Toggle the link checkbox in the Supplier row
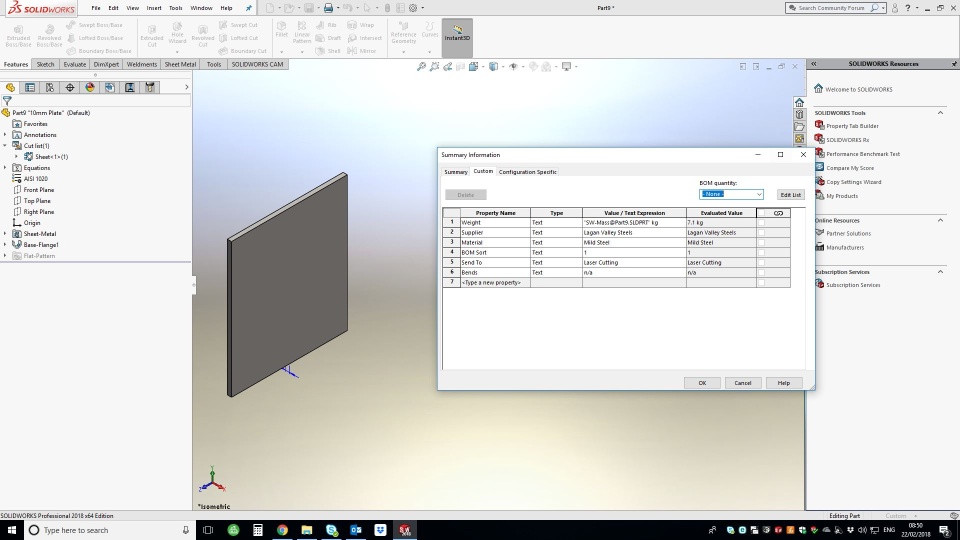 coord(761,233)
